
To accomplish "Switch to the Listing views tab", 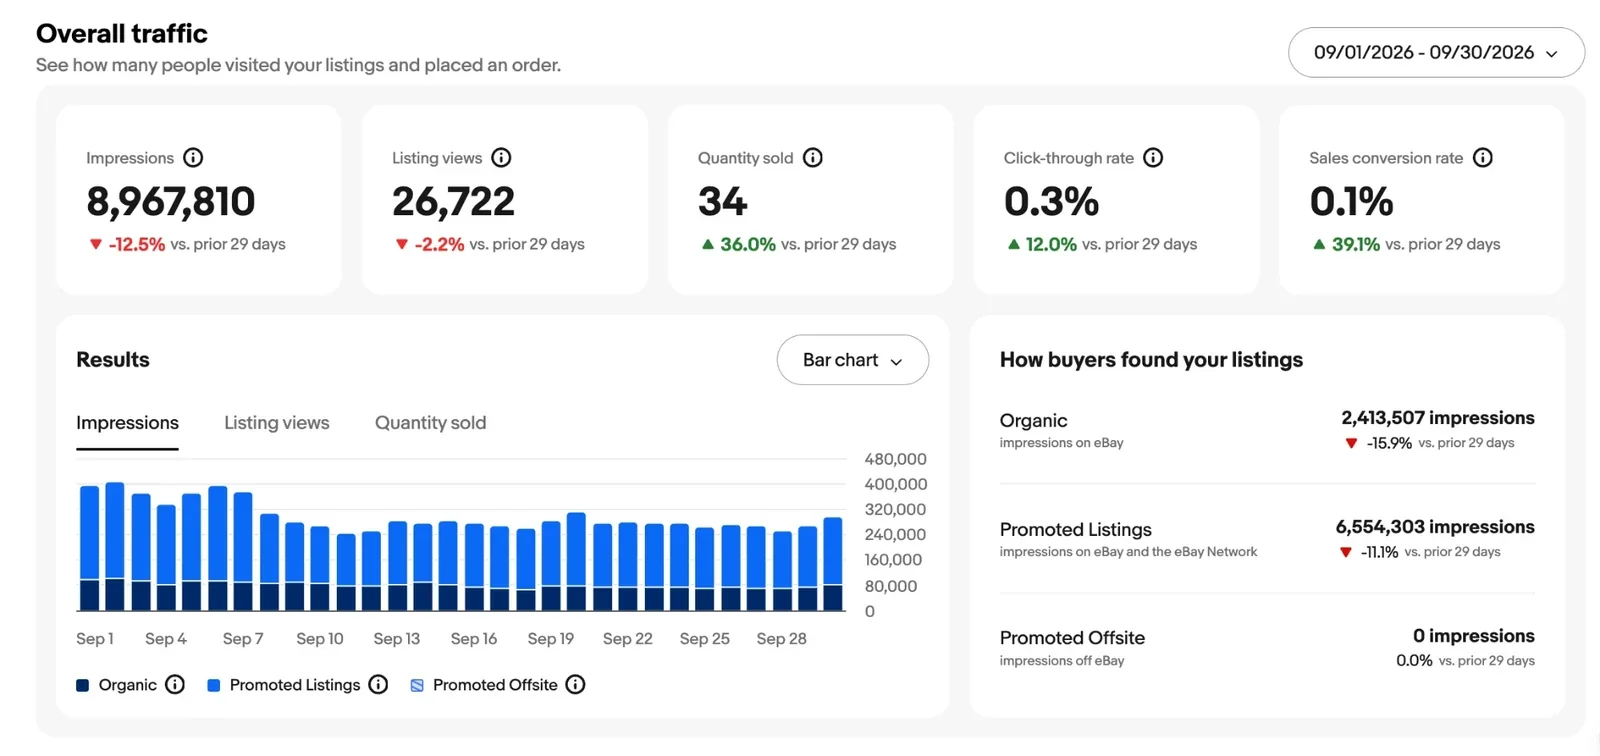I will tap(276, 423).
